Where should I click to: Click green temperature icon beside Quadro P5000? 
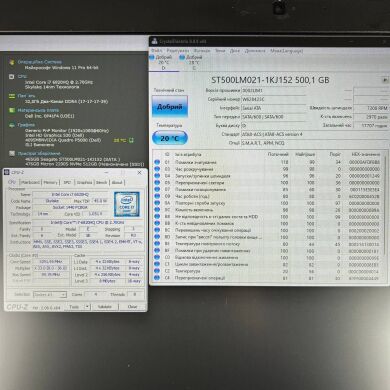click(x=131, y=140)
